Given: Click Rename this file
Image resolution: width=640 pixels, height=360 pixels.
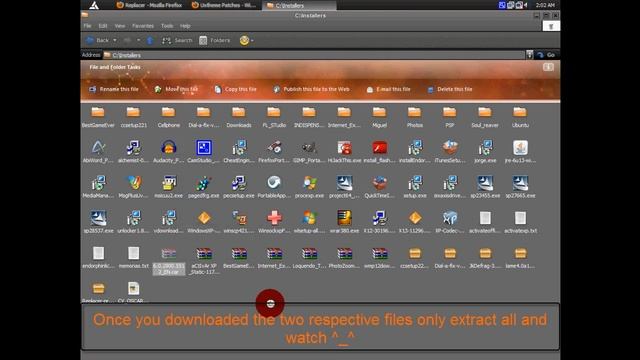Looking at the screenshot, I should [114, 89].
